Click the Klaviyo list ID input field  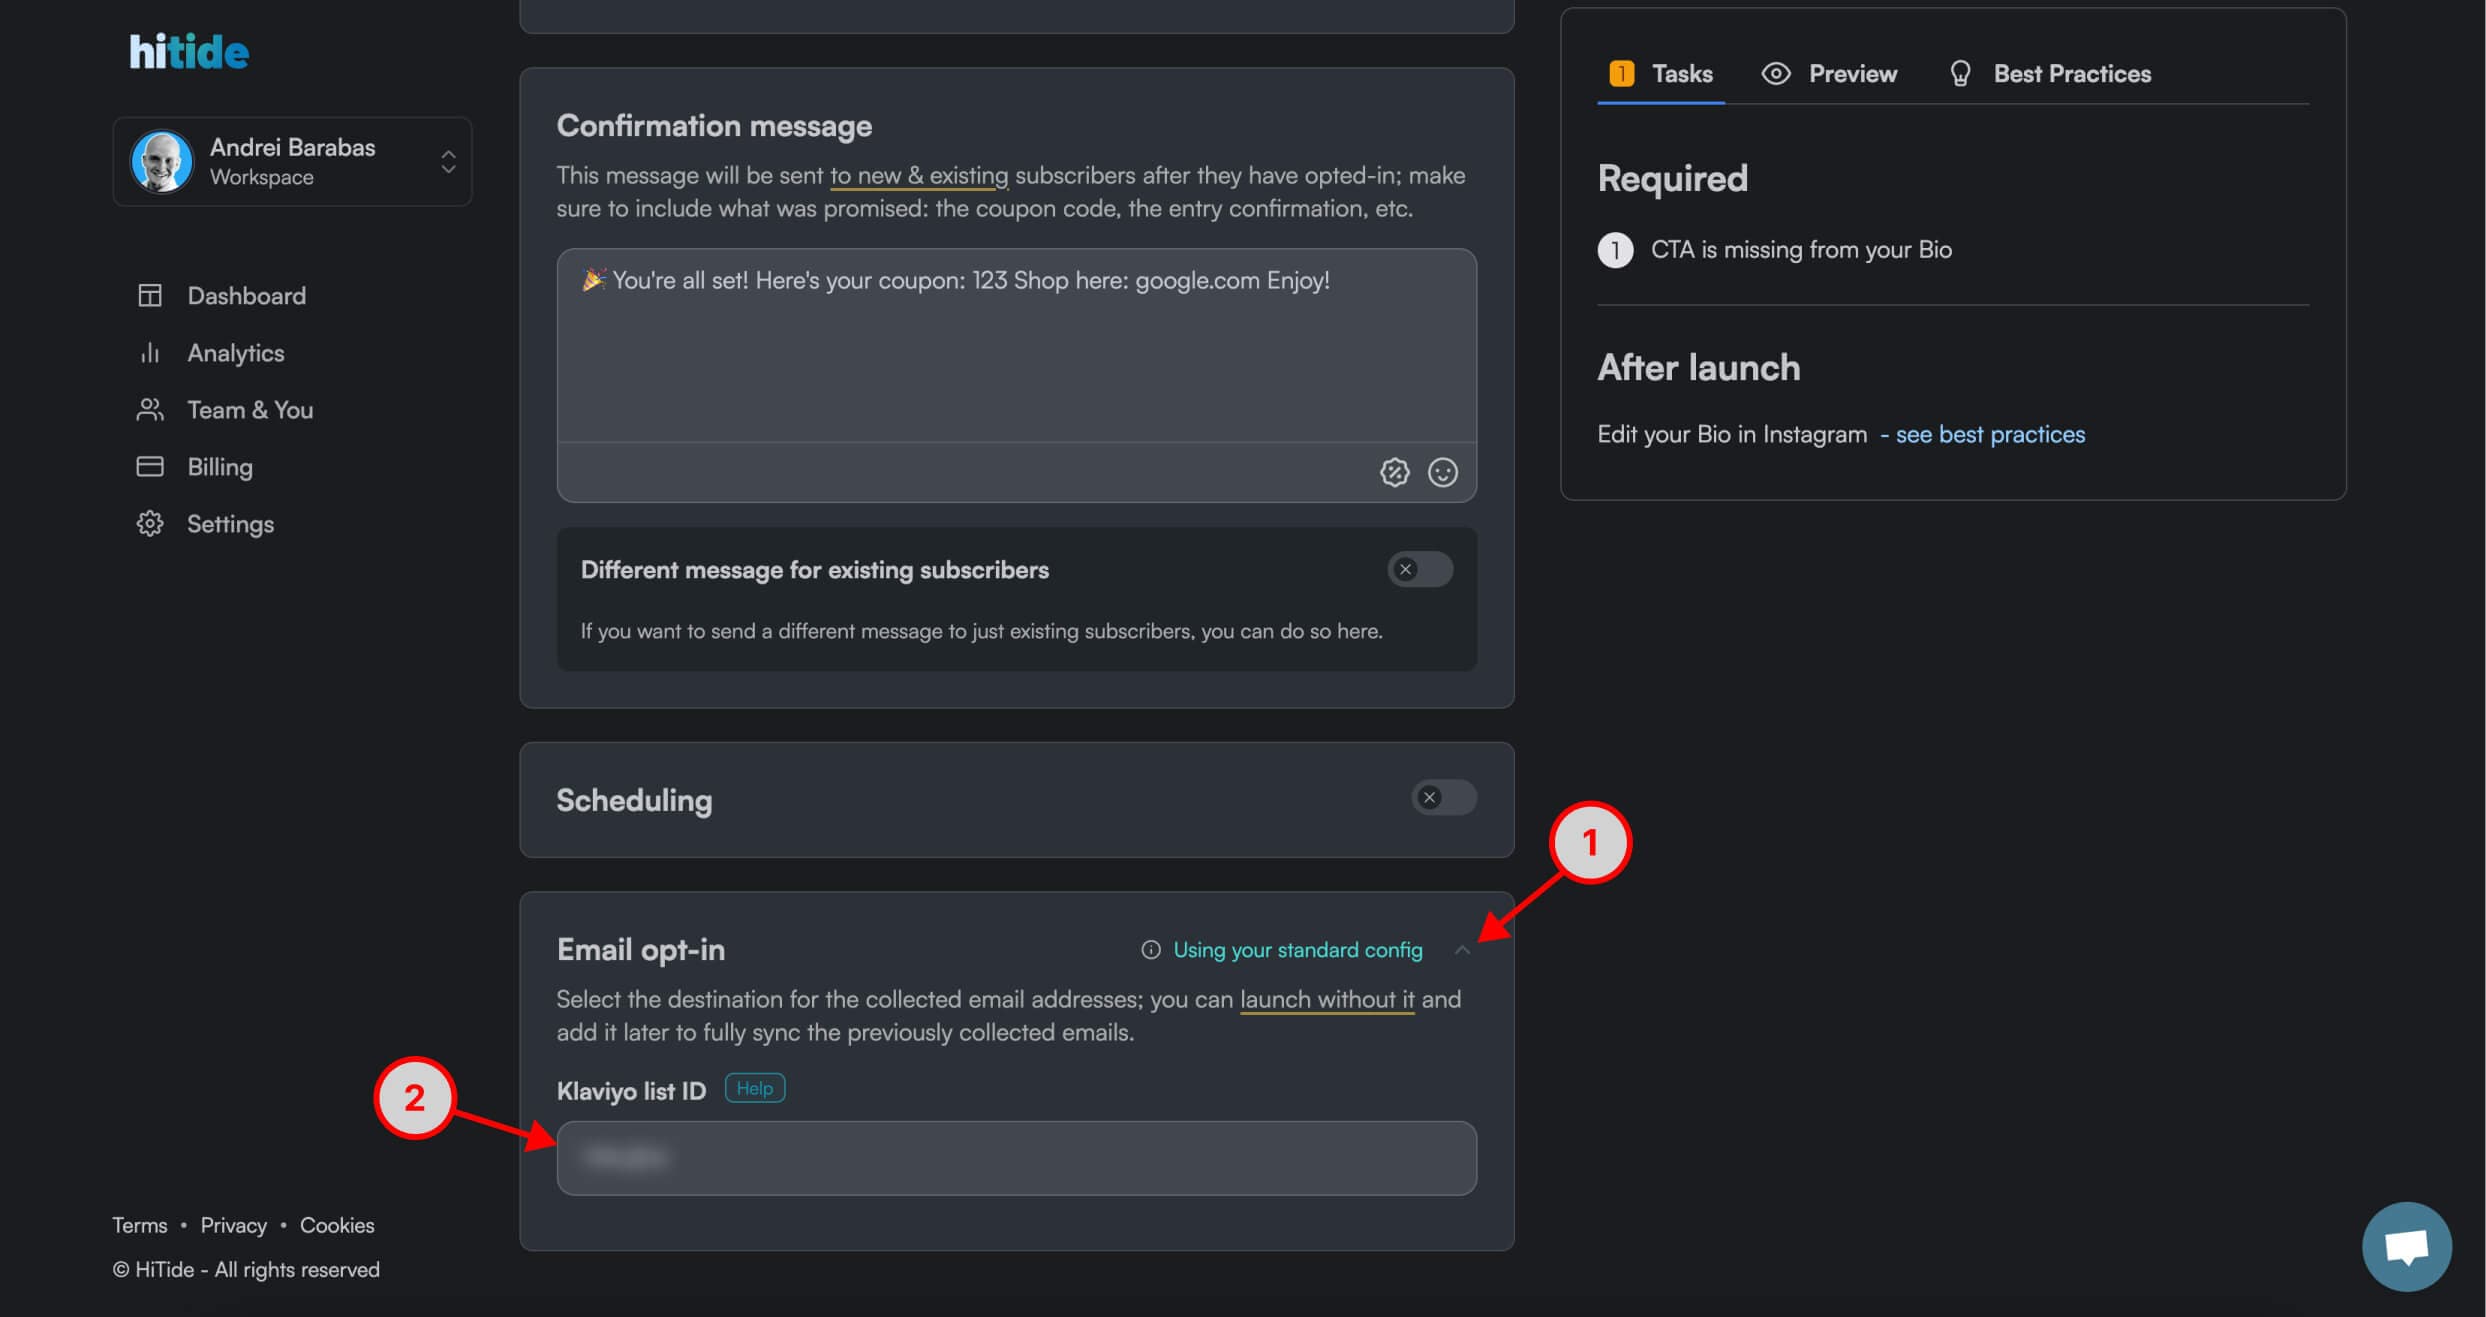(1016, 1158)
